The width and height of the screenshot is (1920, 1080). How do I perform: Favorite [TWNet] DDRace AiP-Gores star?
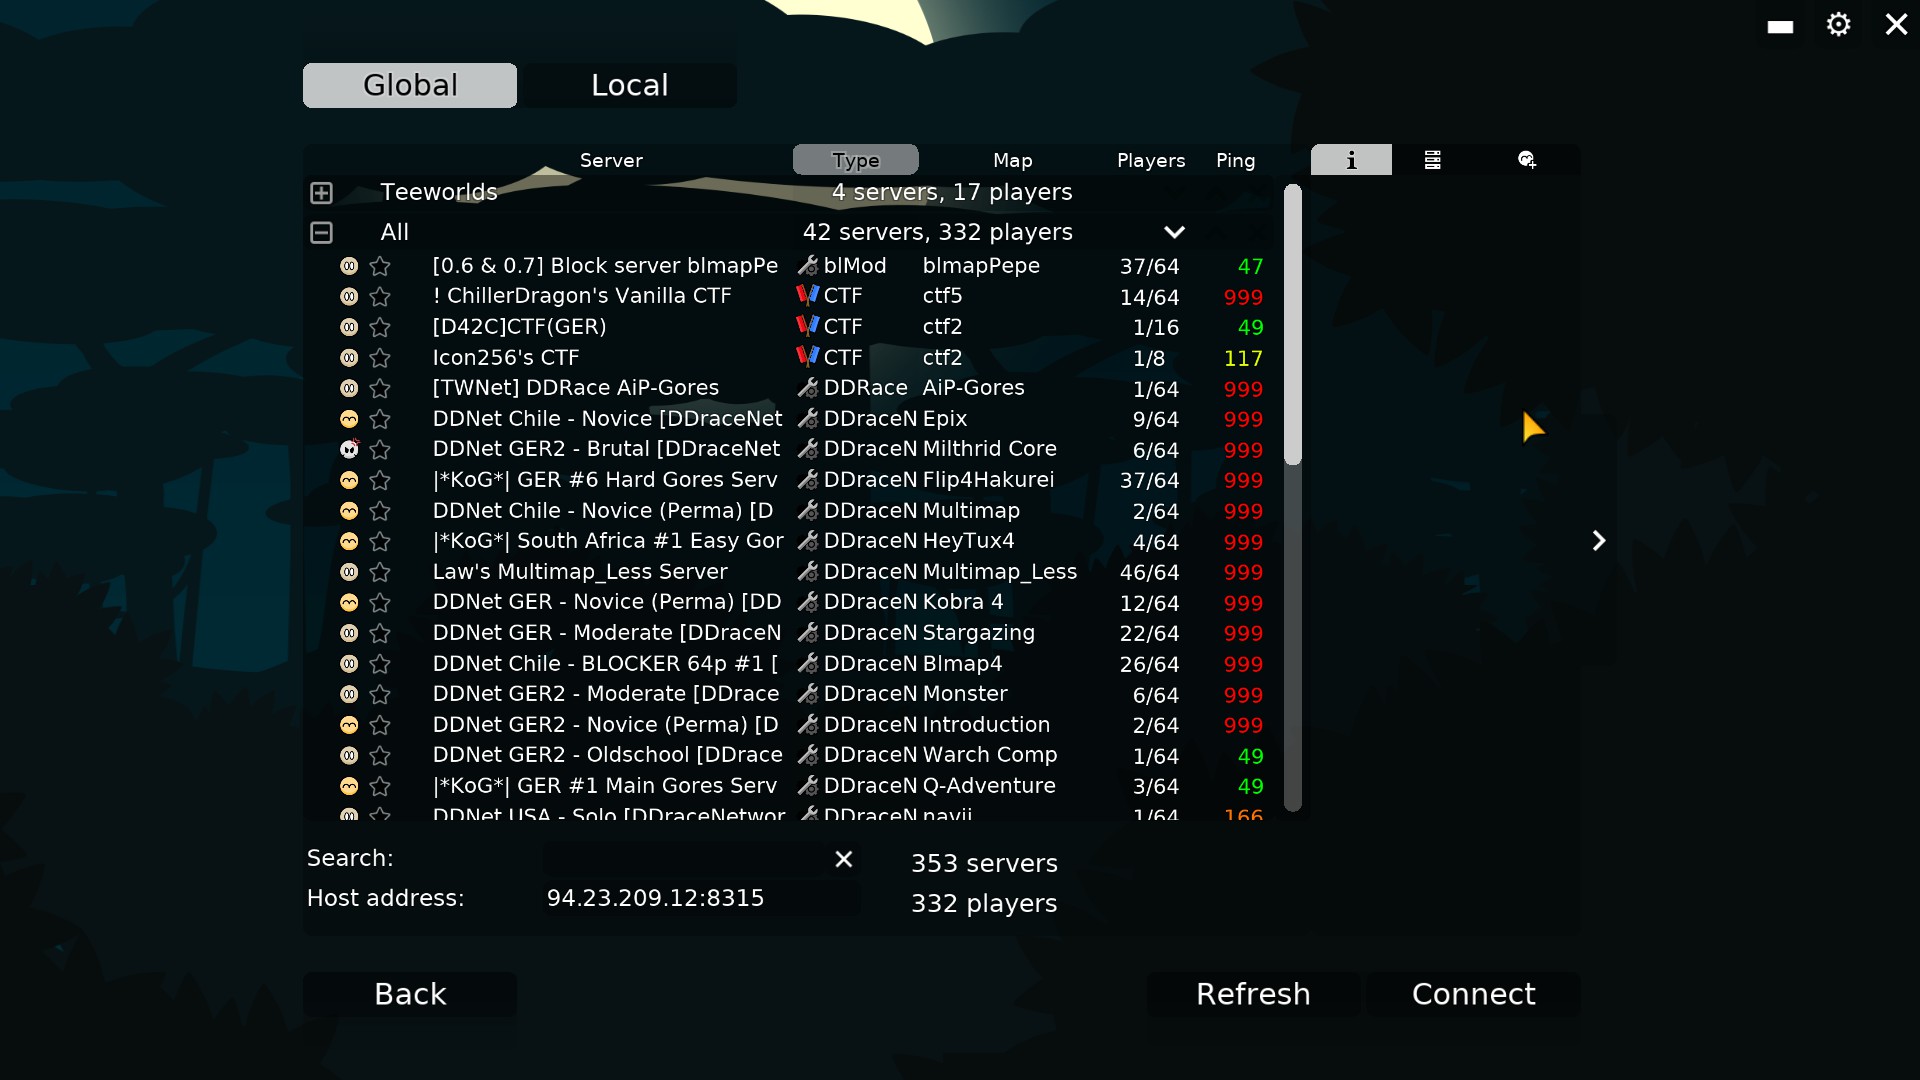pyautogui.click(x=380, y=388)
